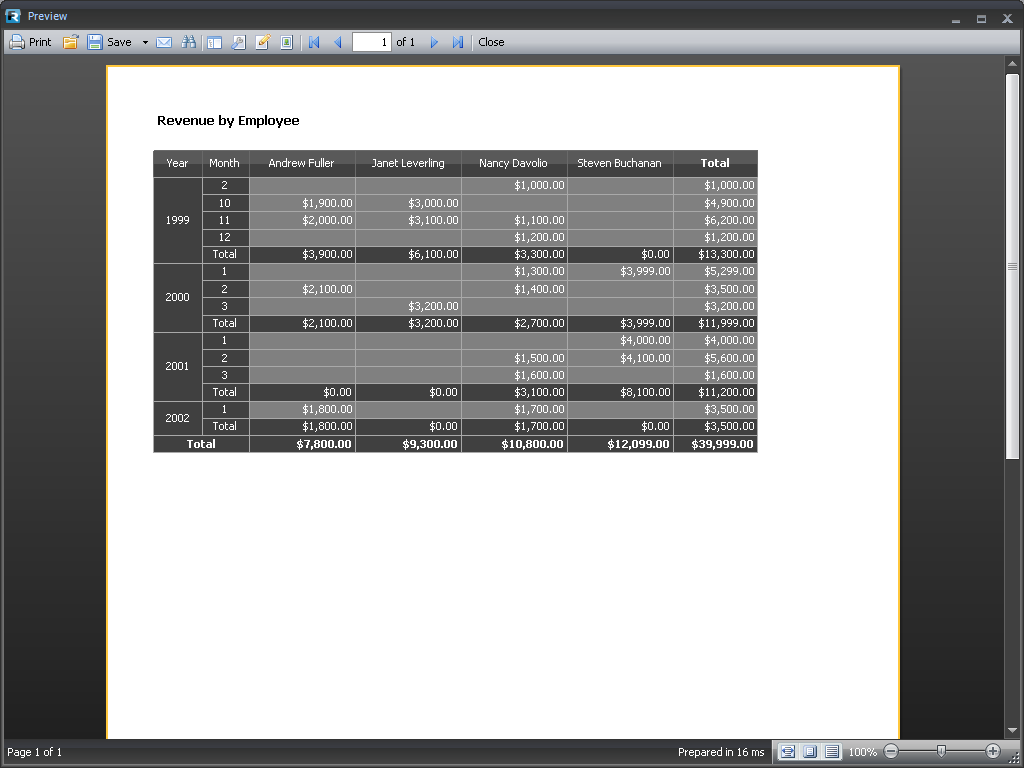Click the zoom slider handle
Viewport: 1024px width, 768px height.
pyautogui.click(x=940, y=751)
